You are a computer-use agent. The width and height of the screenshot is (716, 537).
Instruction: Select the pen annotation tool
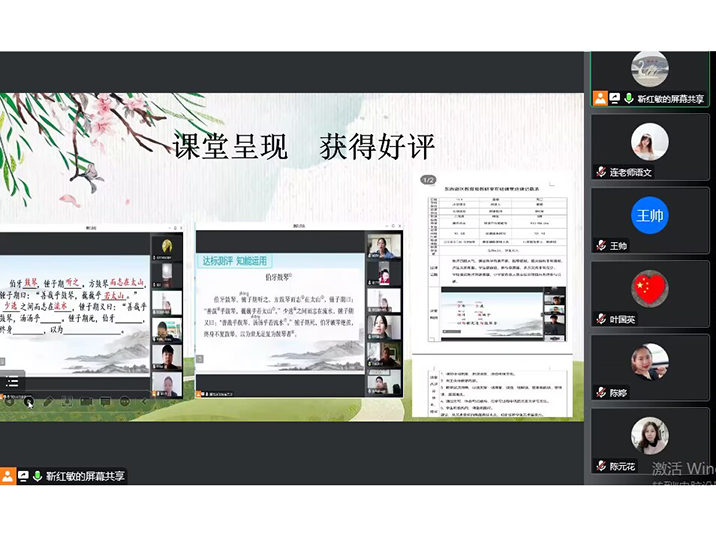click(x=48, y=402)
